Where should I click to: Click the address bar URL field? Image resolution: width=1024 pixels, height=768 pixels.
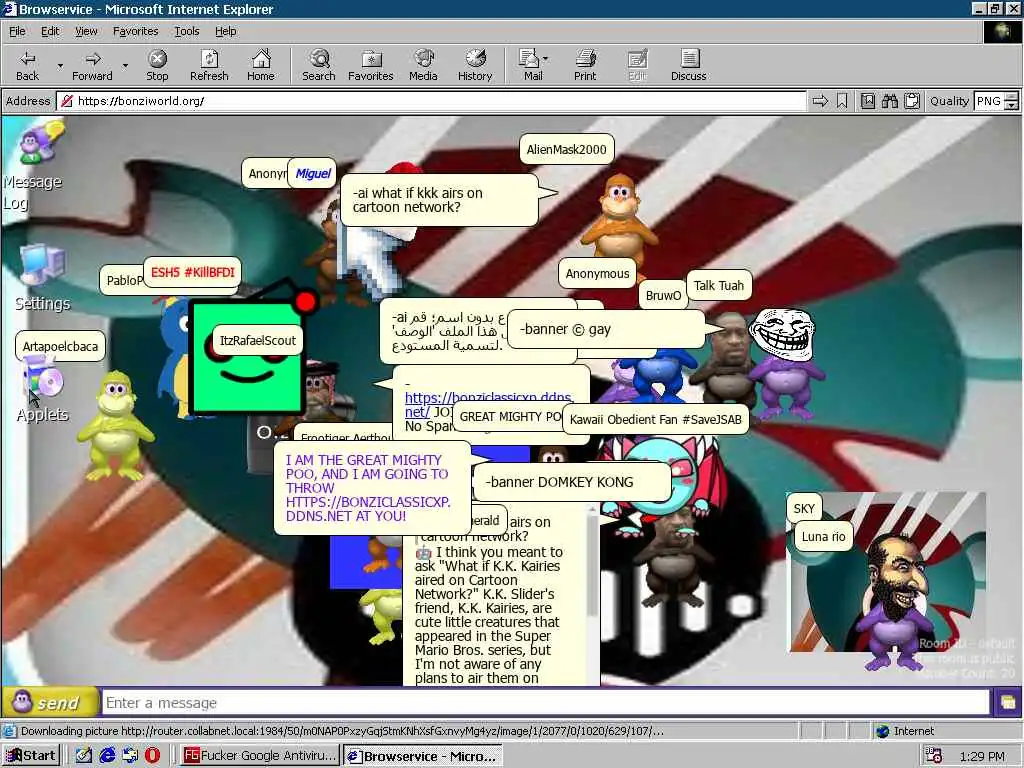tap(431, 101)
